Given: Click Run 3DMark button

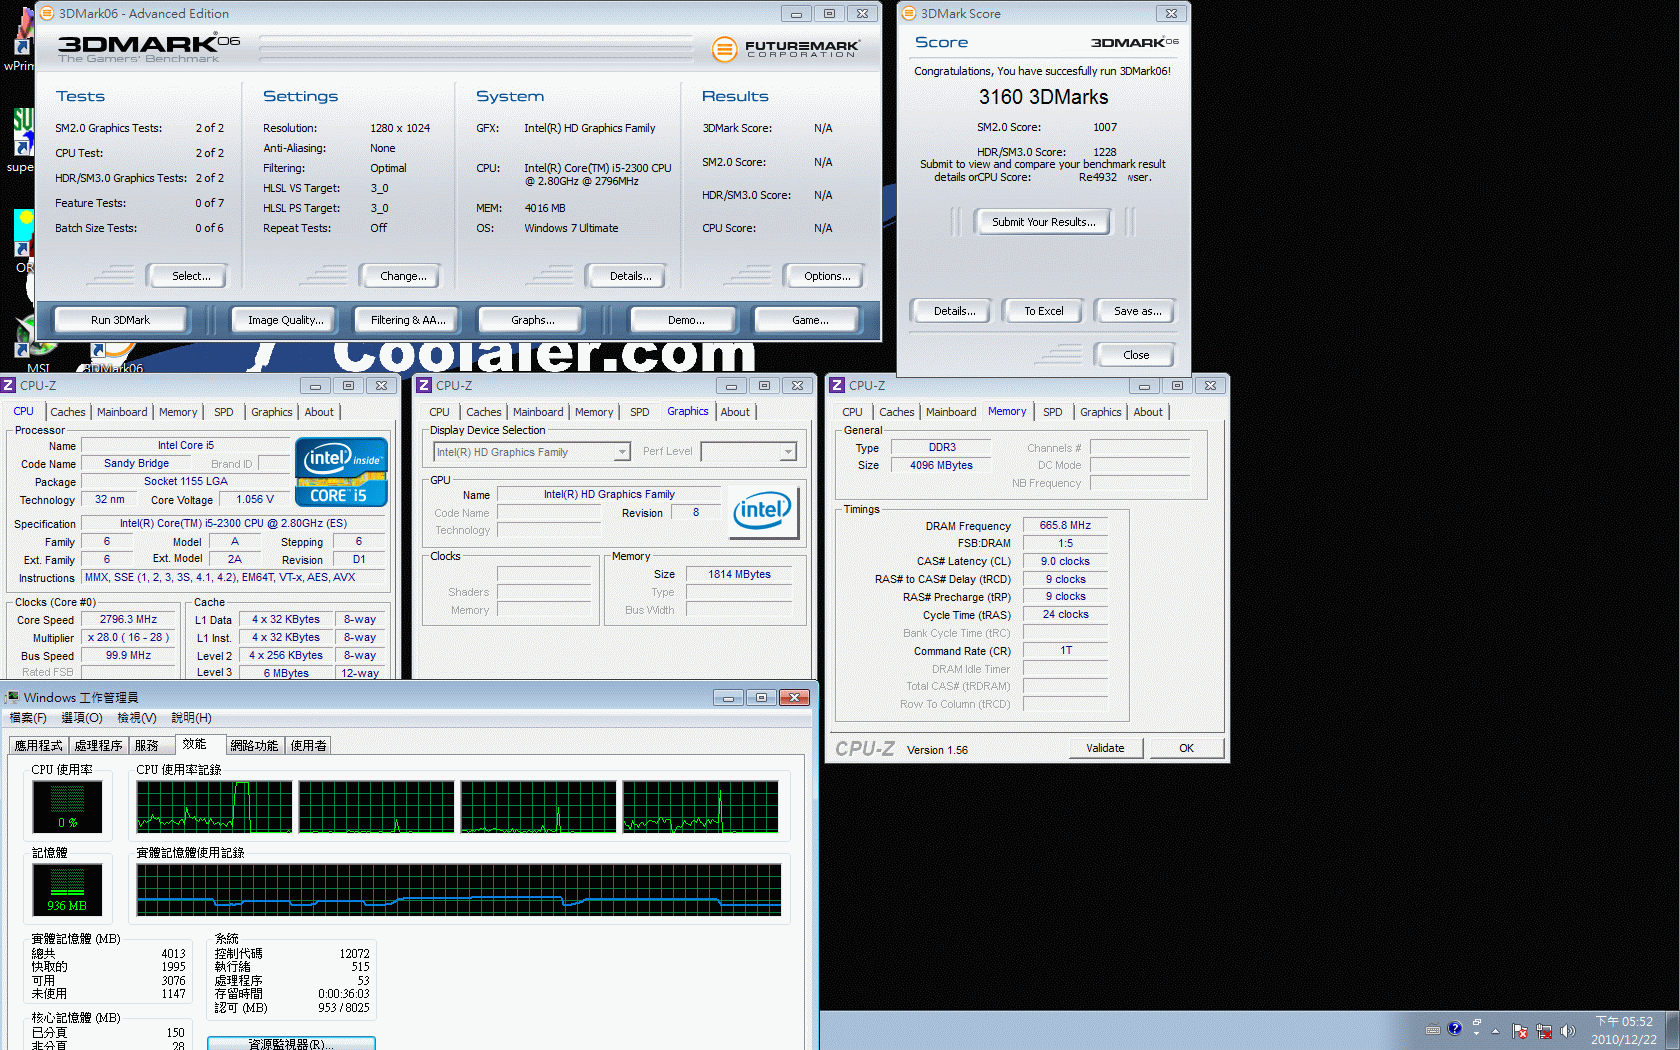Looking at the screenshot, I should (120, 320).
